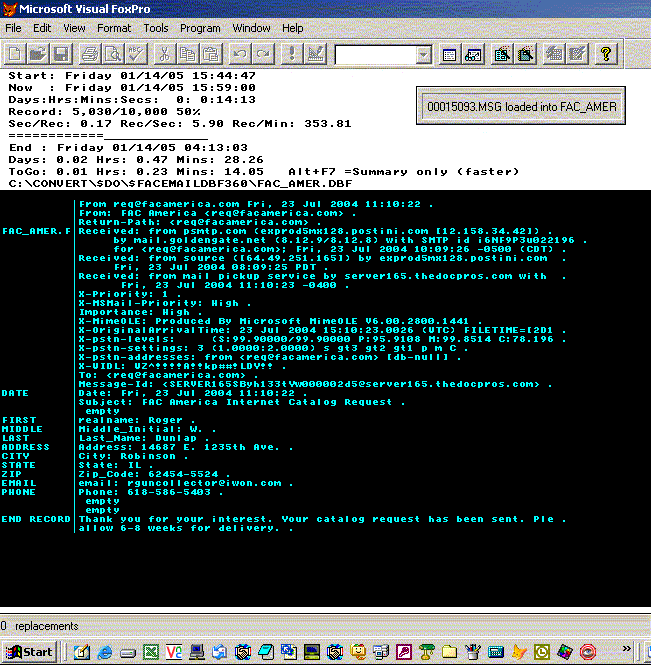651x665 pixels.
Task: Click the red key icon in the quick launch
Action: [x=403, y=652]
